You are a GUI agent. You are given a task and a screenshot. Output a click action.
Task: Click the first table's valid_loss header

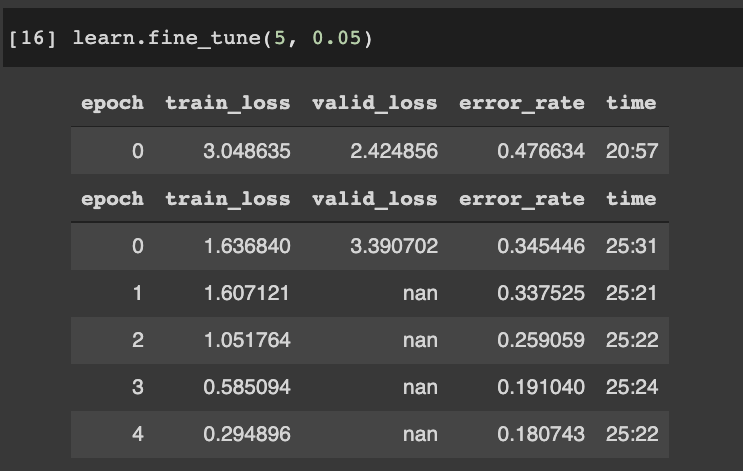pos(375,103)
